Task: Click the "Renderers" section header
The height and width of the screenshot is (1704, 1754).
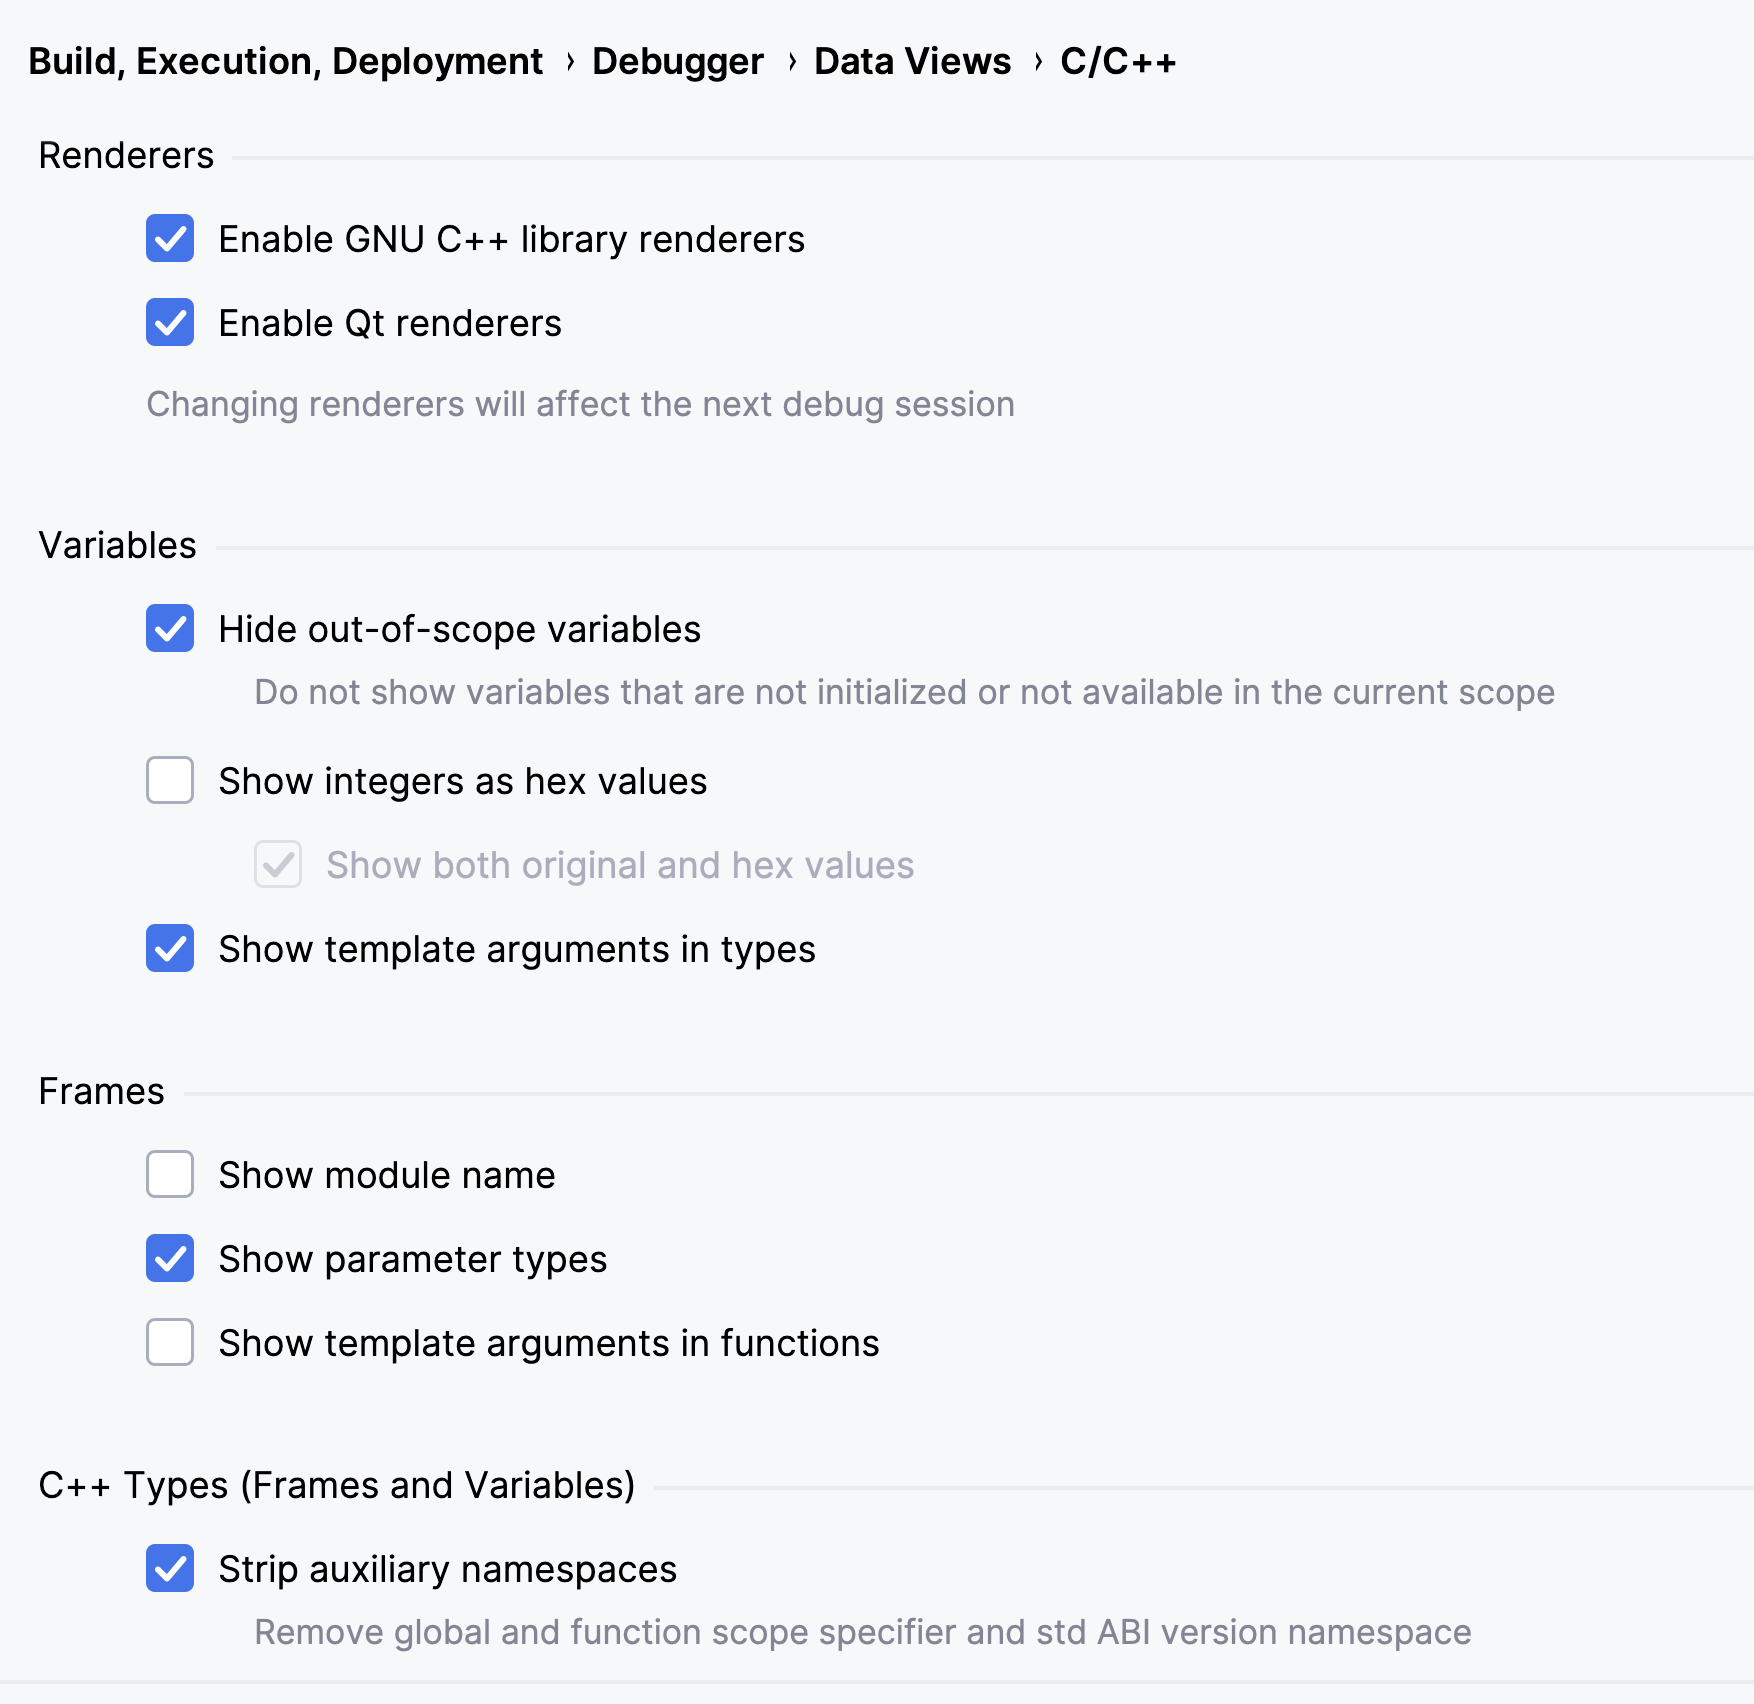Action: point(126,155)
